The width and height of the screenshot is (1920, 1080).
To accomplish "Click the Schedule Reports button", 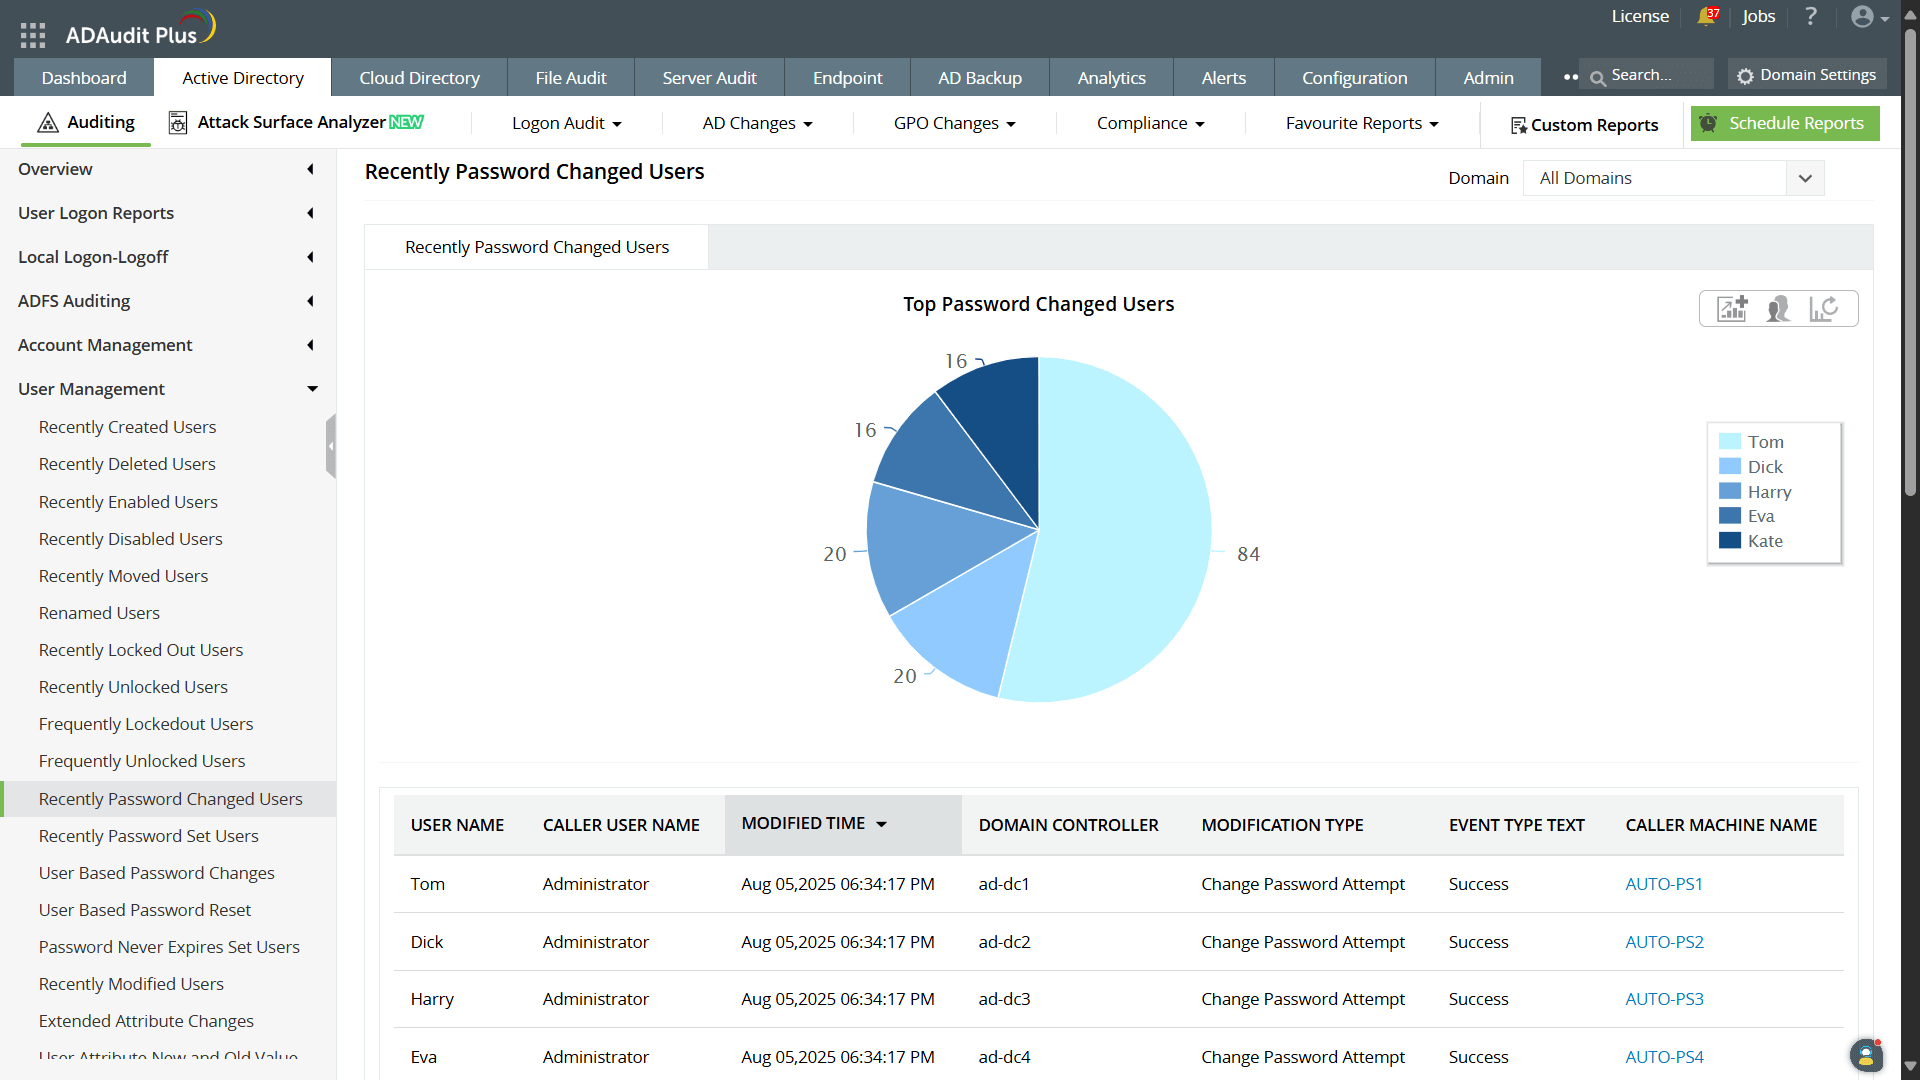I will (x=1785, y=123).
